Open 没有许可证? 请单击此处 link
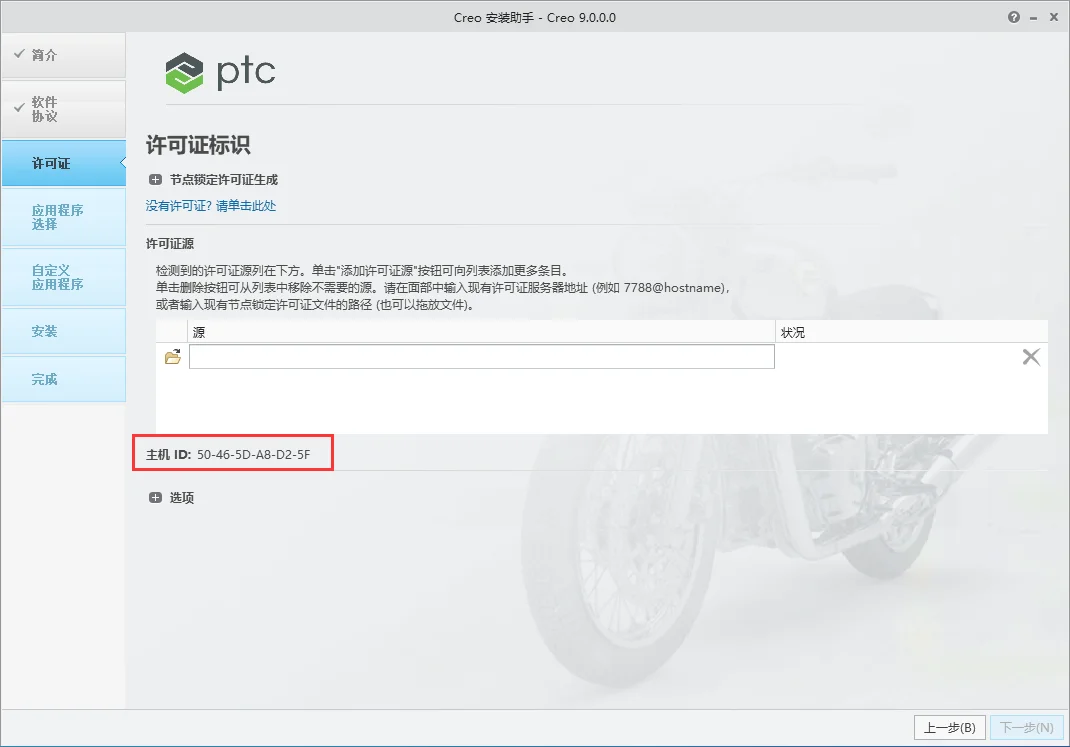 [x=211, y=205]
